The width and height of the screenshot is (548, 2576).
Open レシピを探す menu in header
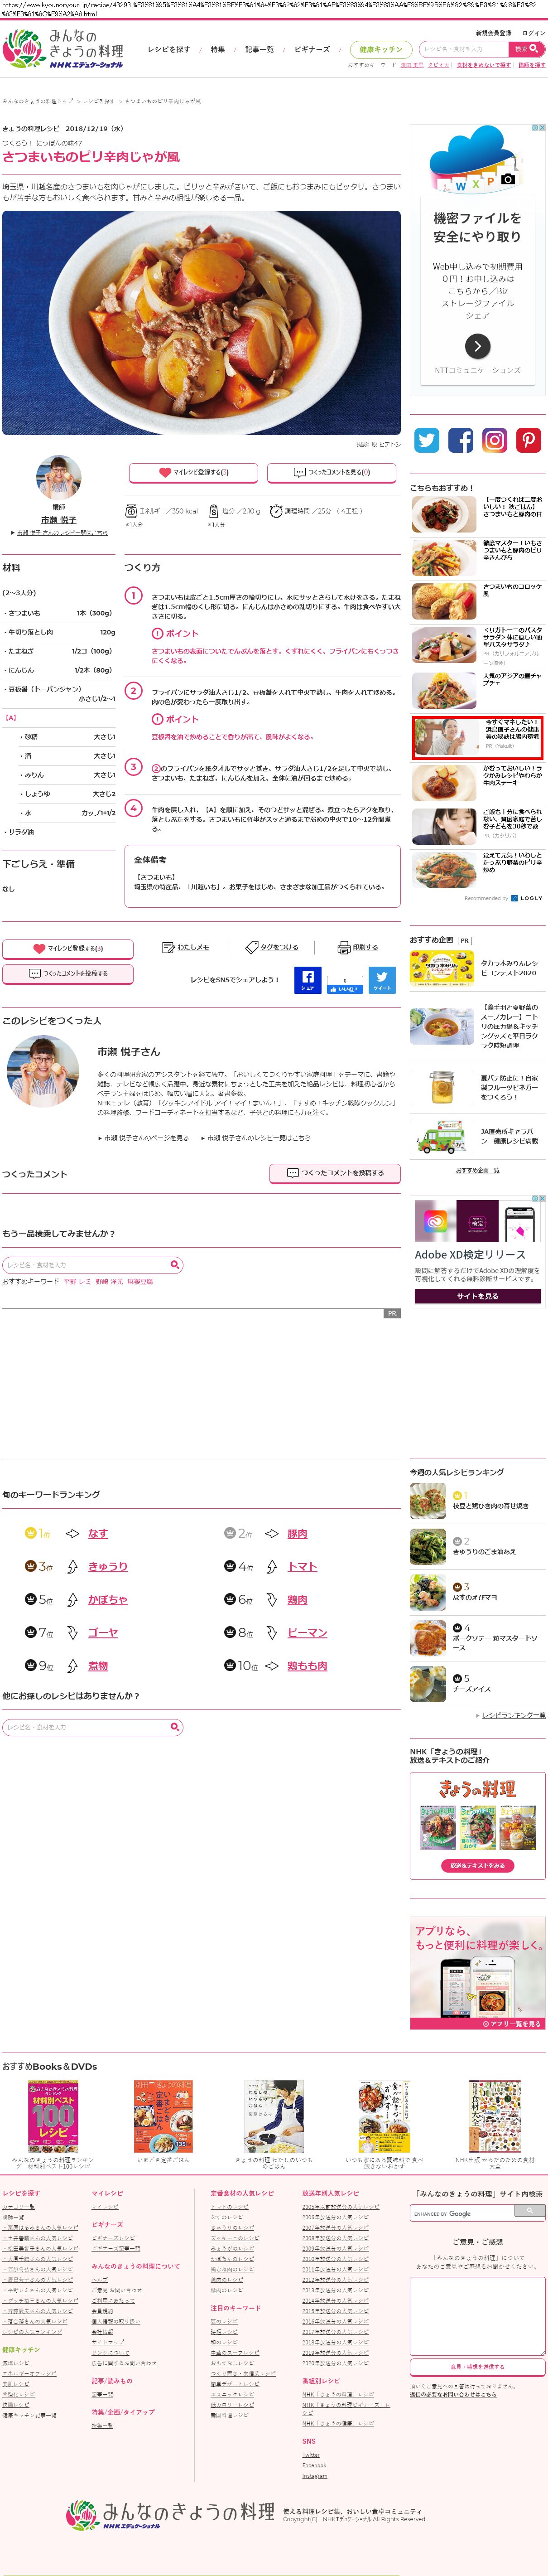(169, 49)
